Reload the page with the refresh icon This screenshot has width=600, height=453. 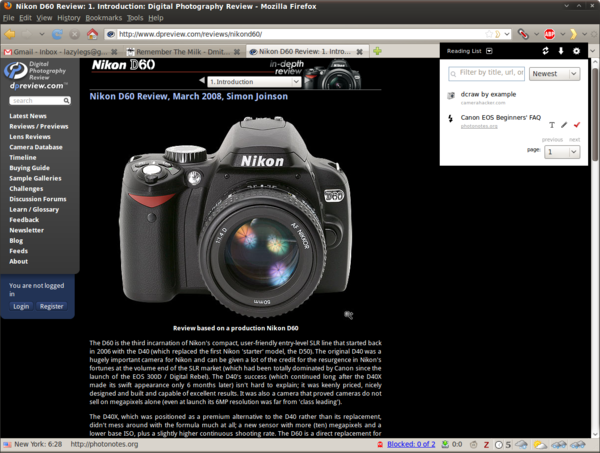57,34
